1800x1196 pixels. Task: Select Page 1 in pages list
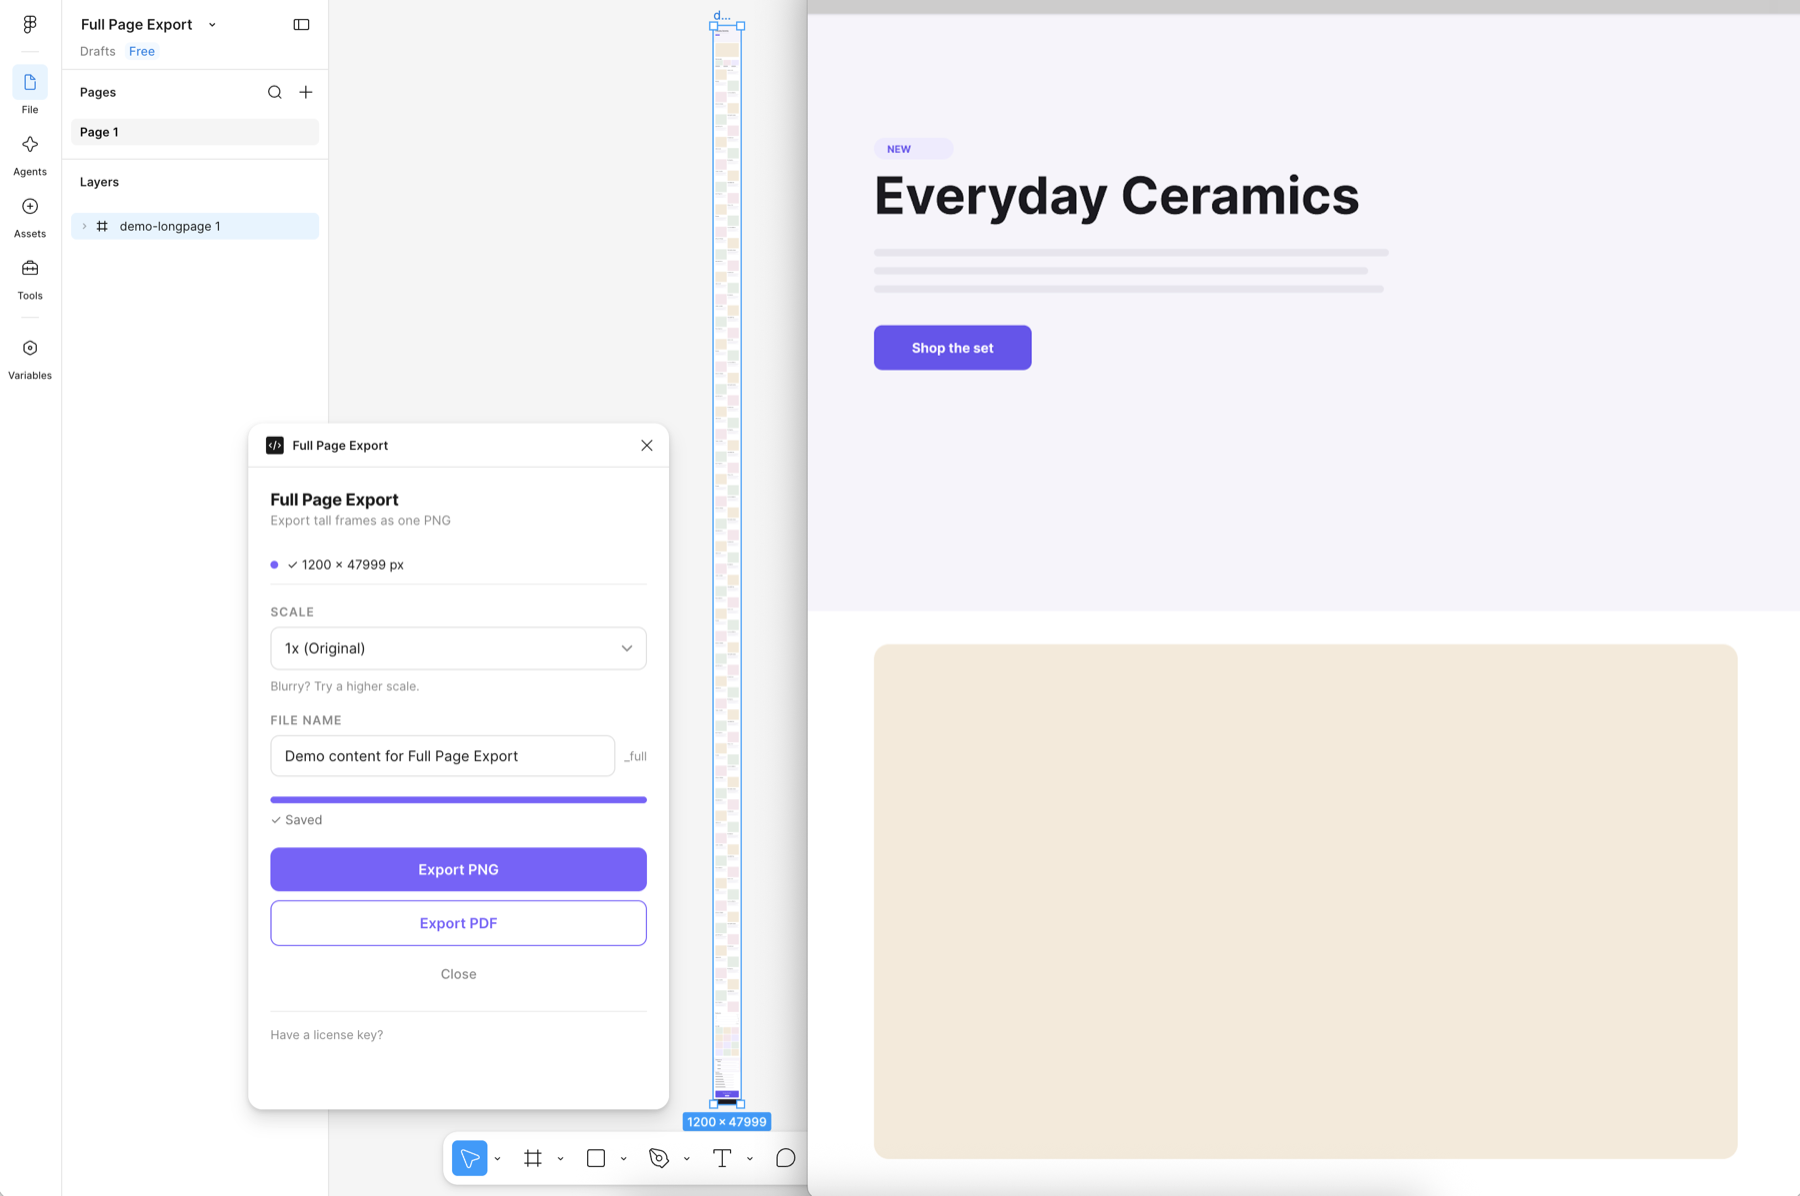point(195,132)
